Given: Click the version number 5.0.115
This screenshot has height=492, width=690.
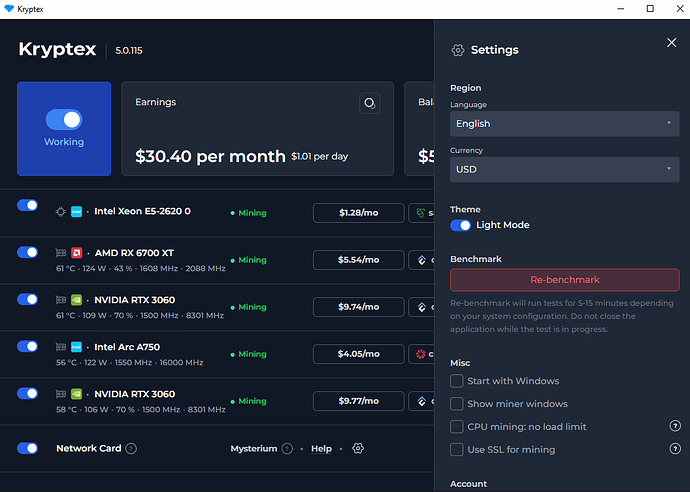Looking at the screenshot, I should [129, 51].
